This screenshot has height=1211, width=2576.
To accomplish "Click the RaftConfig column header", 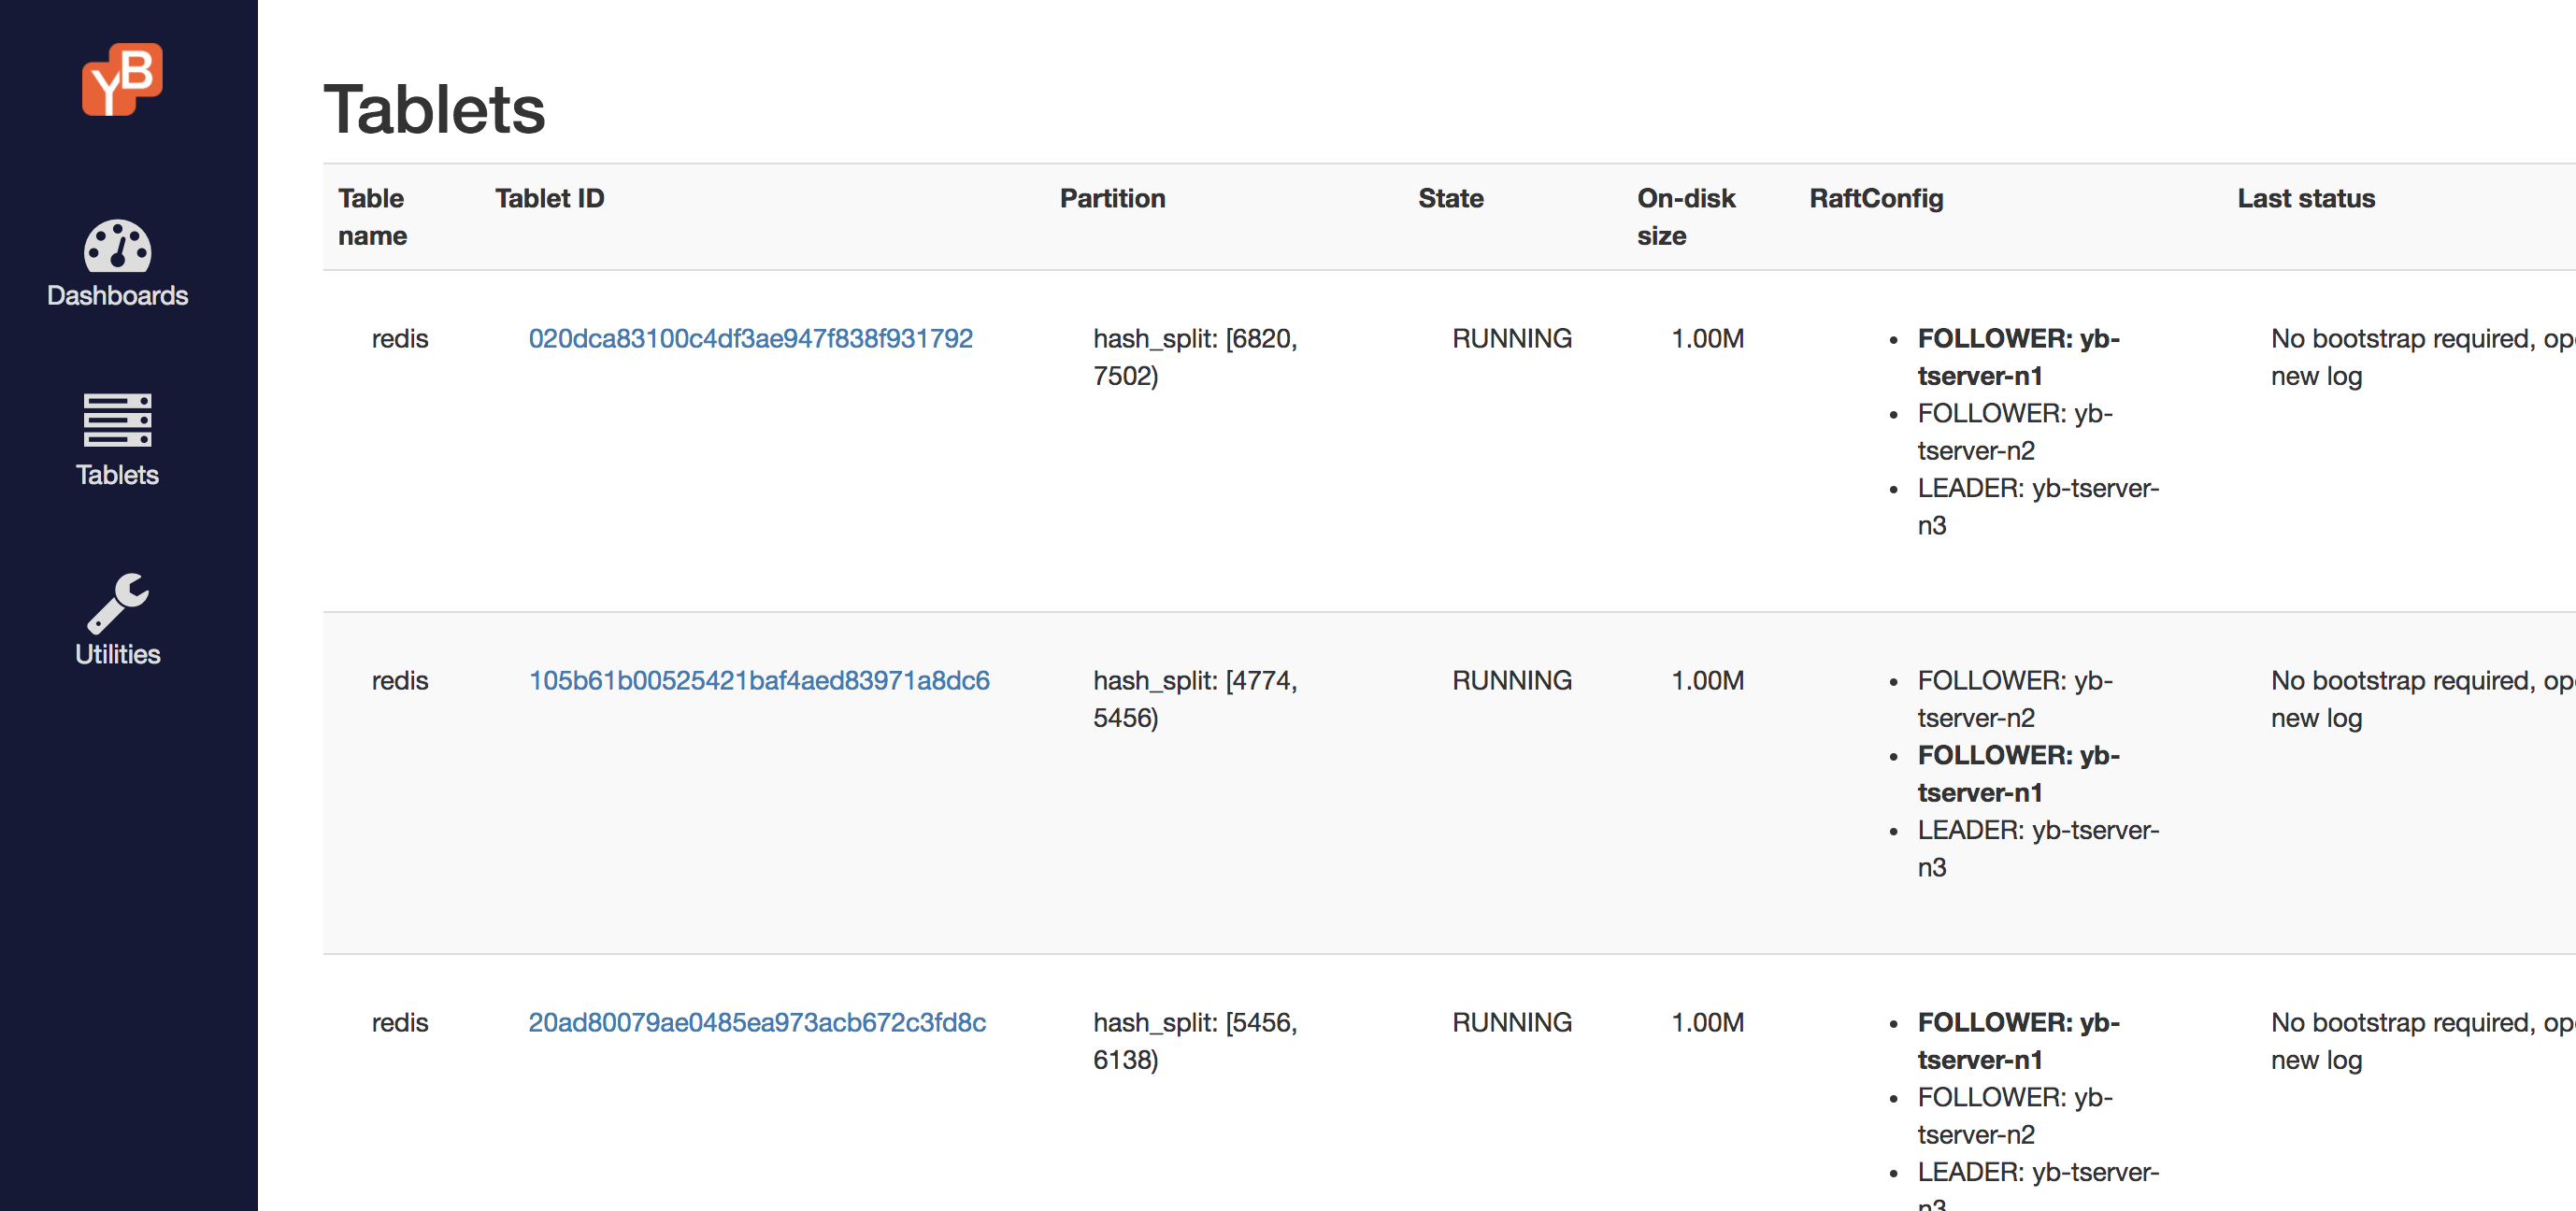I will tap(1876, 198).
